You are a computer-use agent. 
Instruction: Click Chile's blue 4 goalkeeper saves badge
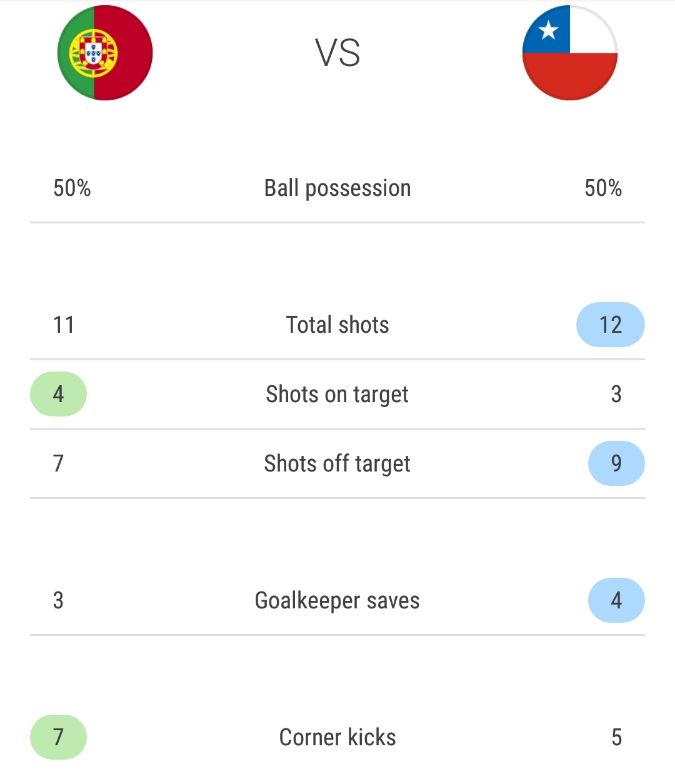pyautogui.click(x=616, y=601)
